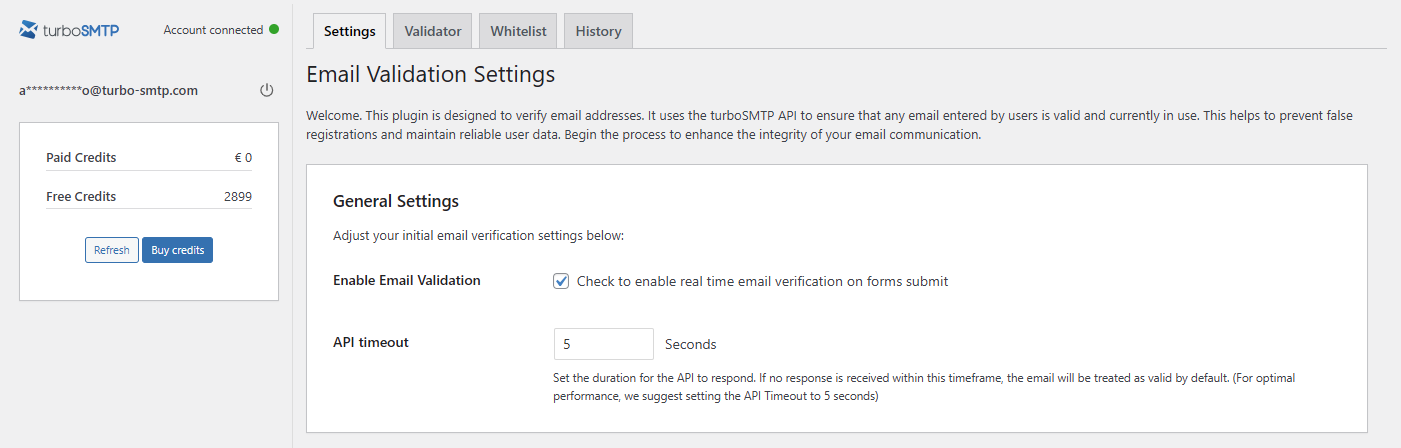This screenshot has height=448, width=1401.
Task: Click the turboSMTP envelope logo icon
Action: [x=29, y=30]
